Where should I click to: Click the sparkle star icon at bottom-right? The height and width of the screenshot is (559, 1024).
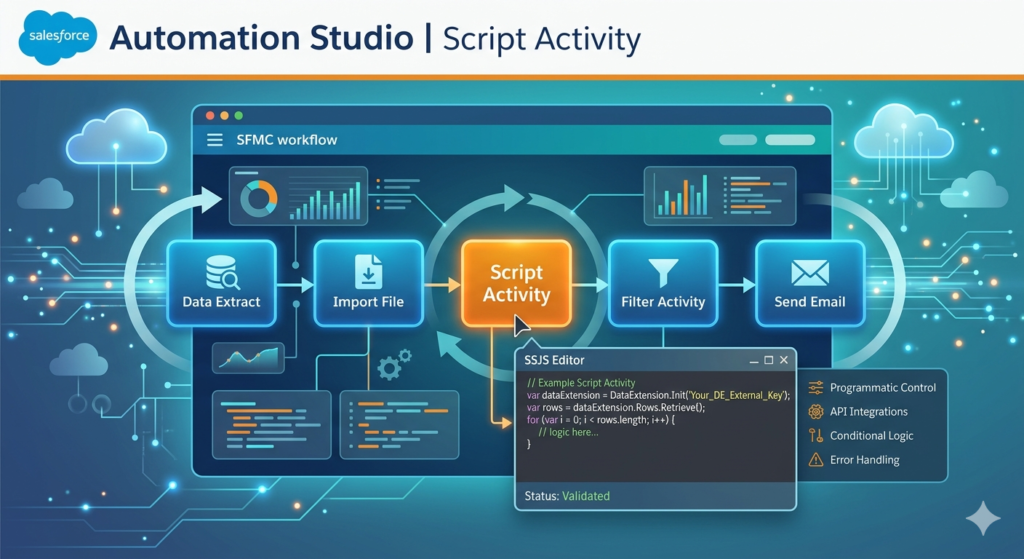983,519
